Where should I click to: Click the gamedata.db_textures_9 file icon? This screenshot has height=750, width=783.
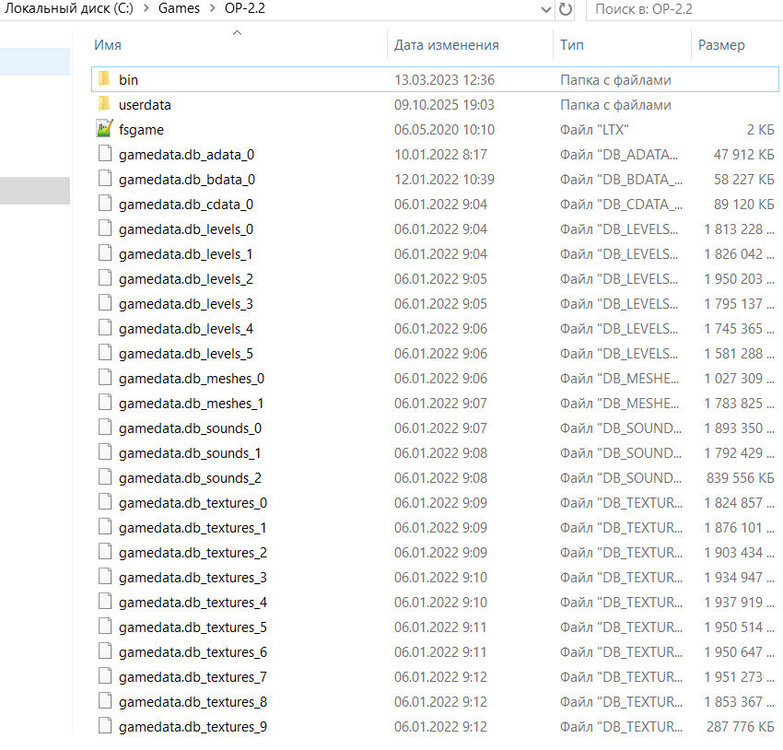click(104, 727)
